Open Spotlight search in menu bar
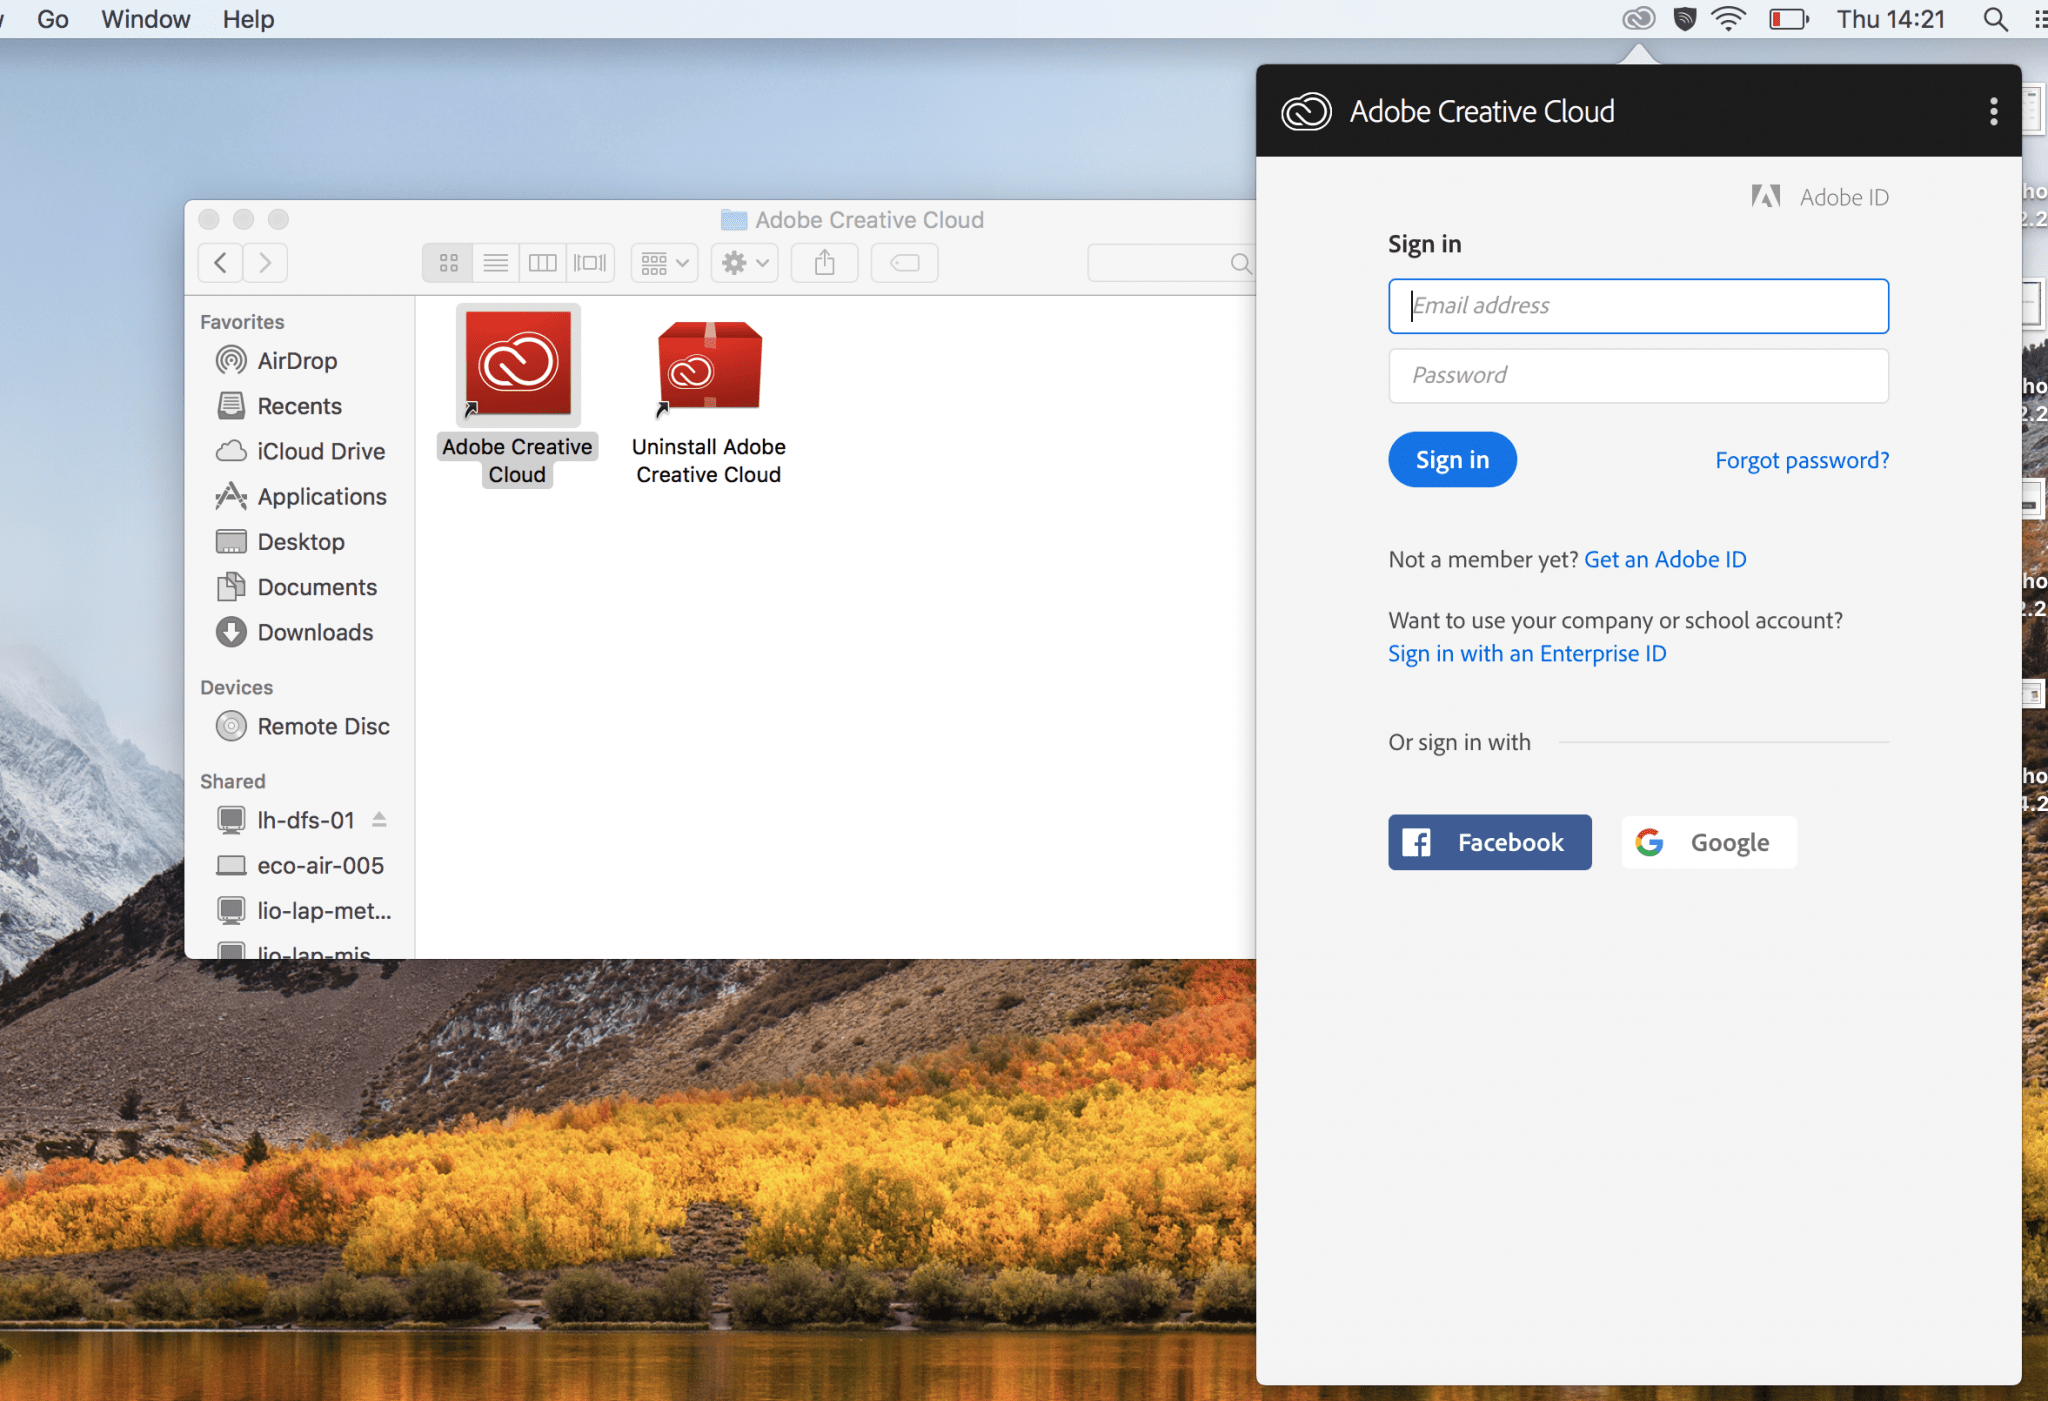This screenshot has width=2048, height=1401. pos(1994,19)
